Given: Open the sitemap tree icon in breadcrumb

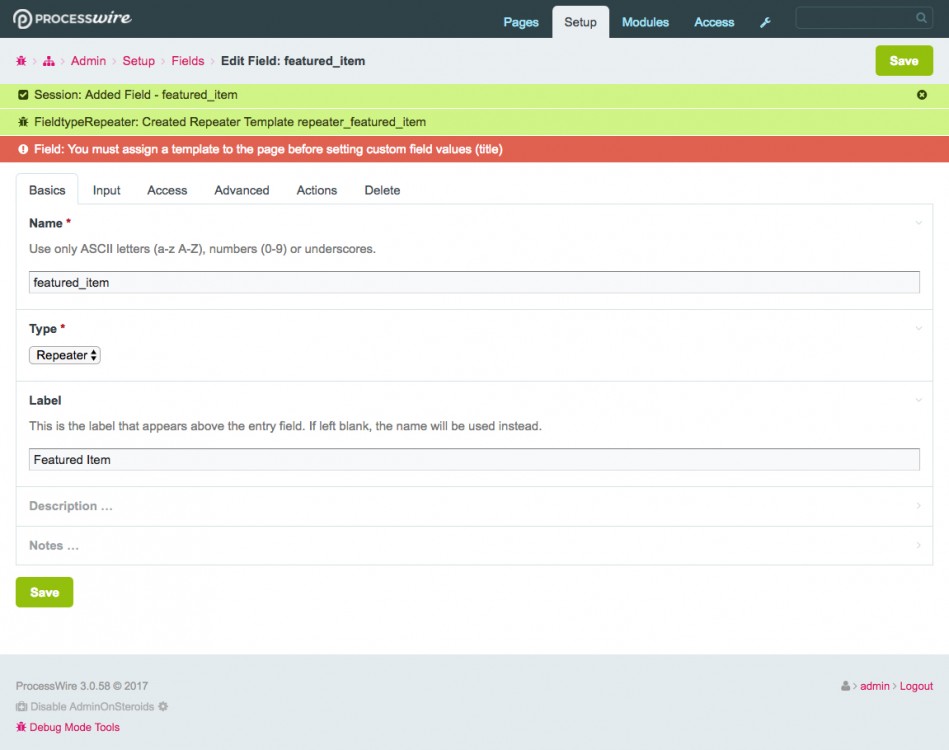Looking at the screenshot, I should (x=49, y=61).
